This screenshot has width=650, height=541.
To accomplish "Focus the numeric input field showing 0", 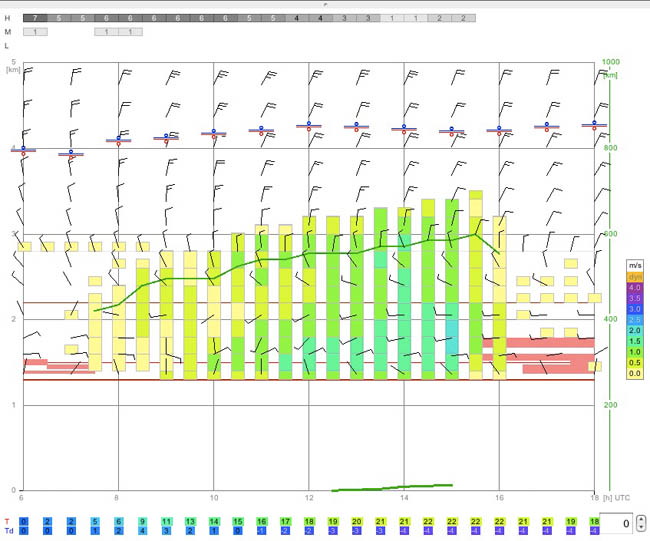I will coord(616,523).
